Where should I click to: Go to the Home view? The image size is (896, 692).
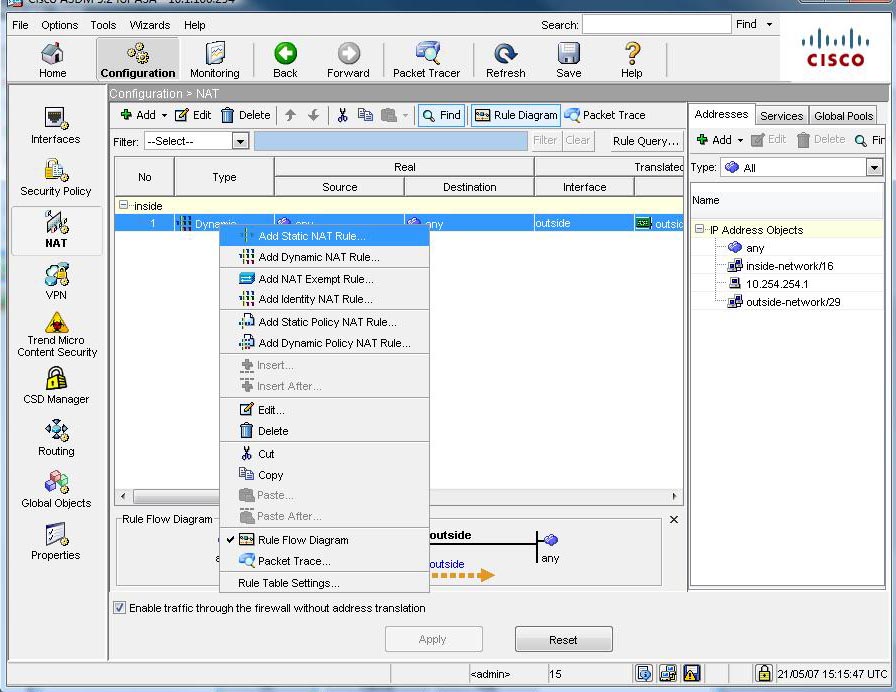click(x=53, y=60)
